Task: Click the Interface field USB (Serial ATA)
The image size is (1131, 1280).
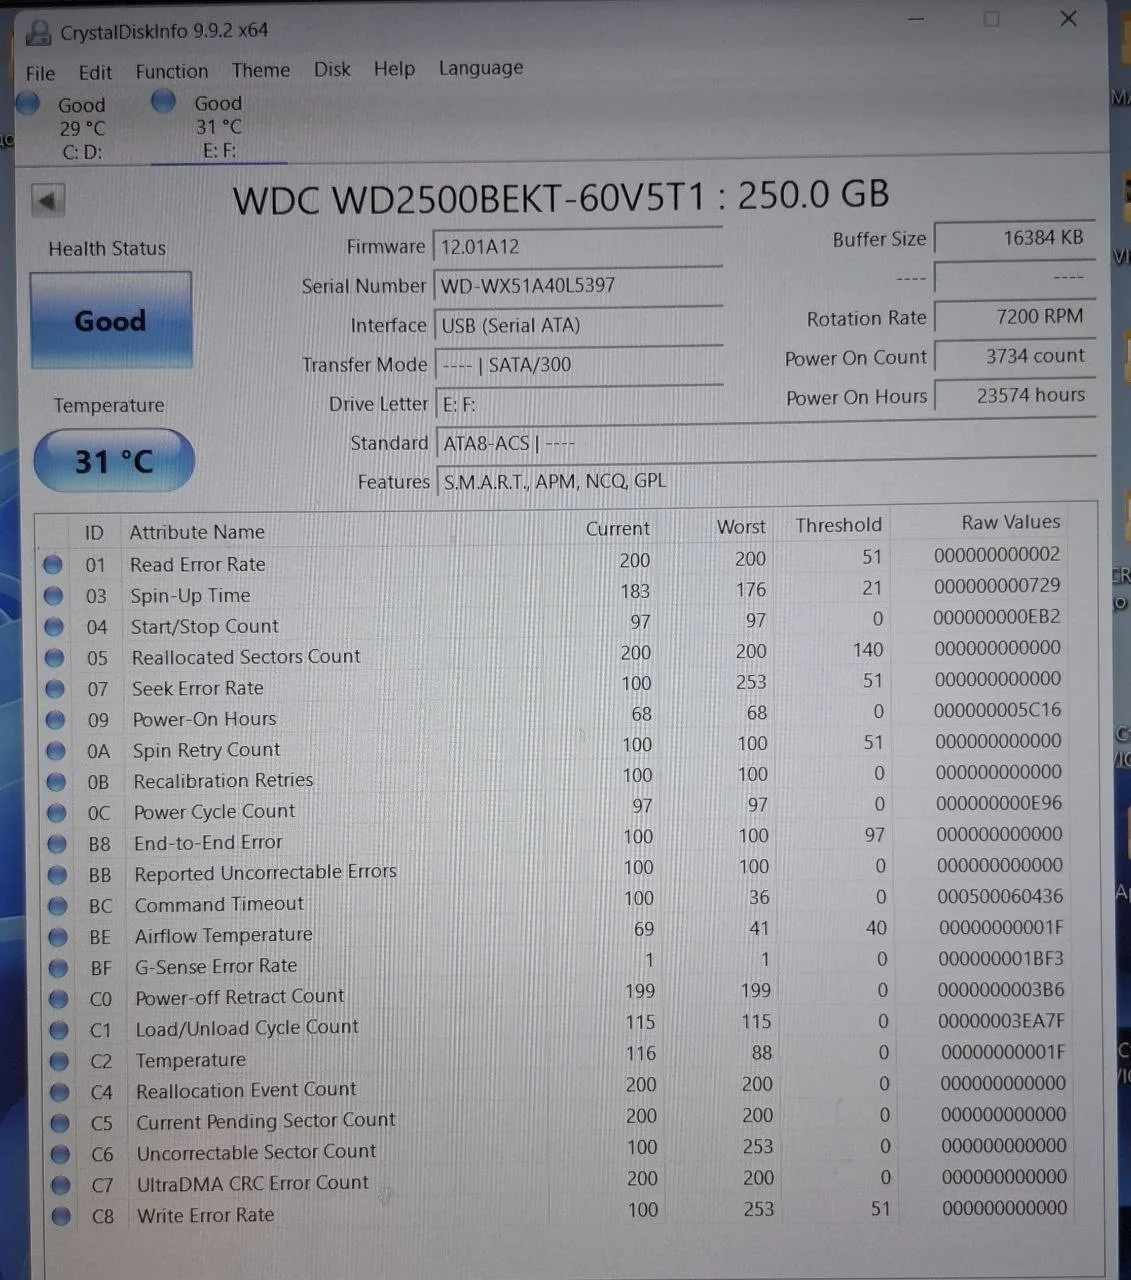Action: tap(578, 325)
